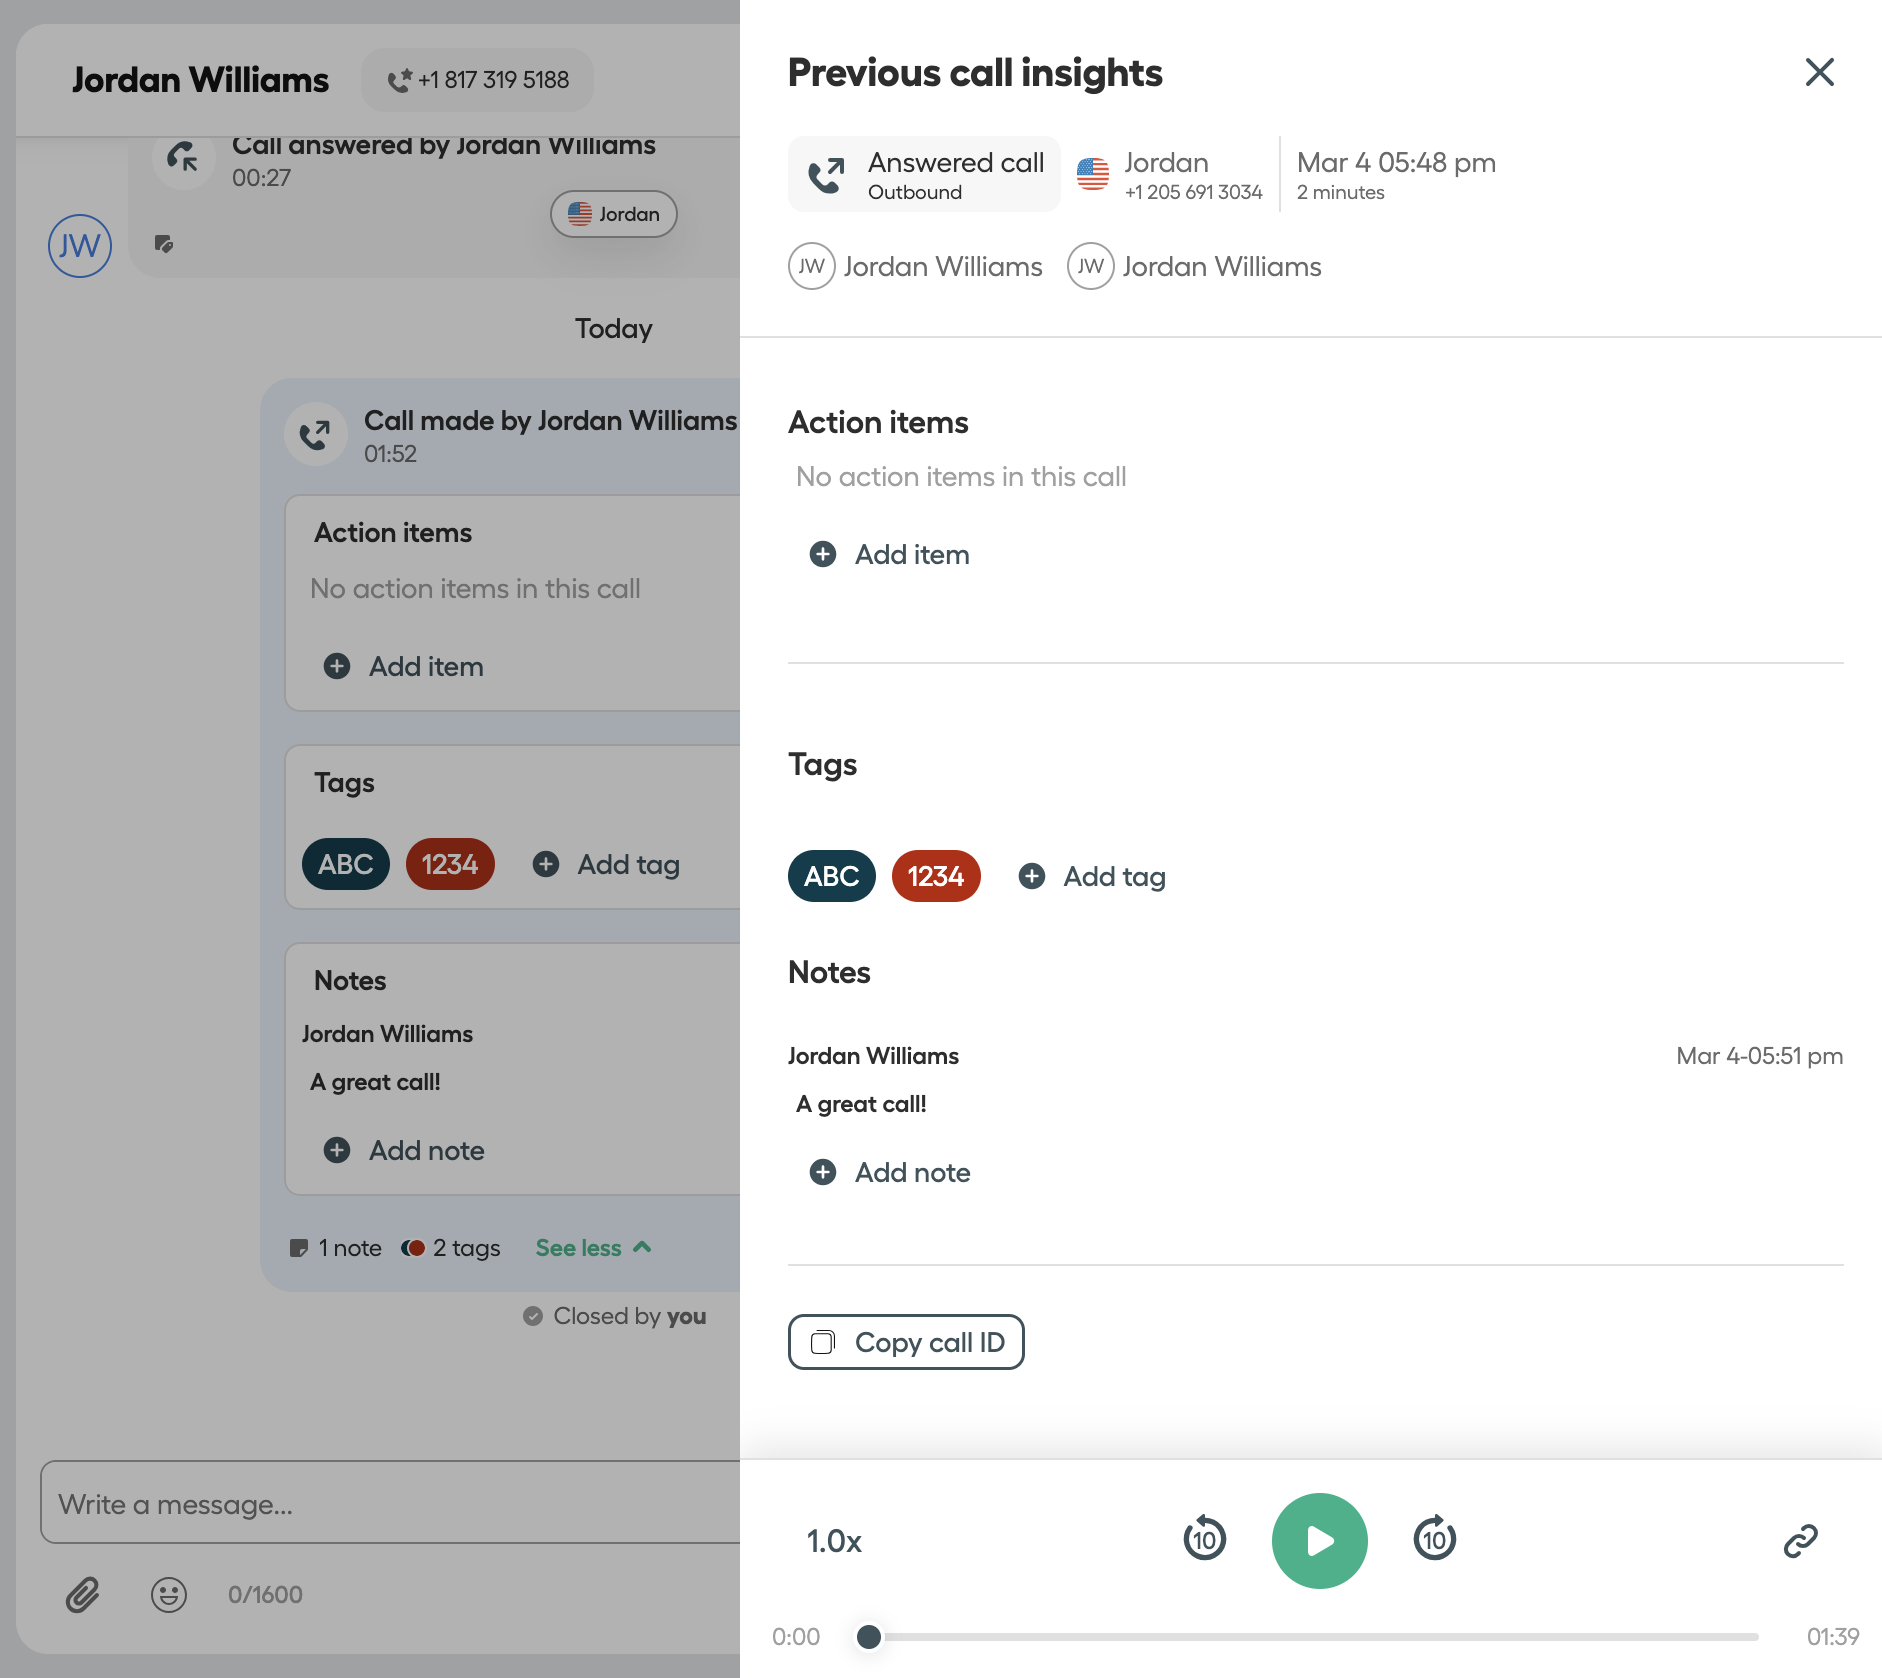Select the ABC tag in insights panel

(831, 876)
